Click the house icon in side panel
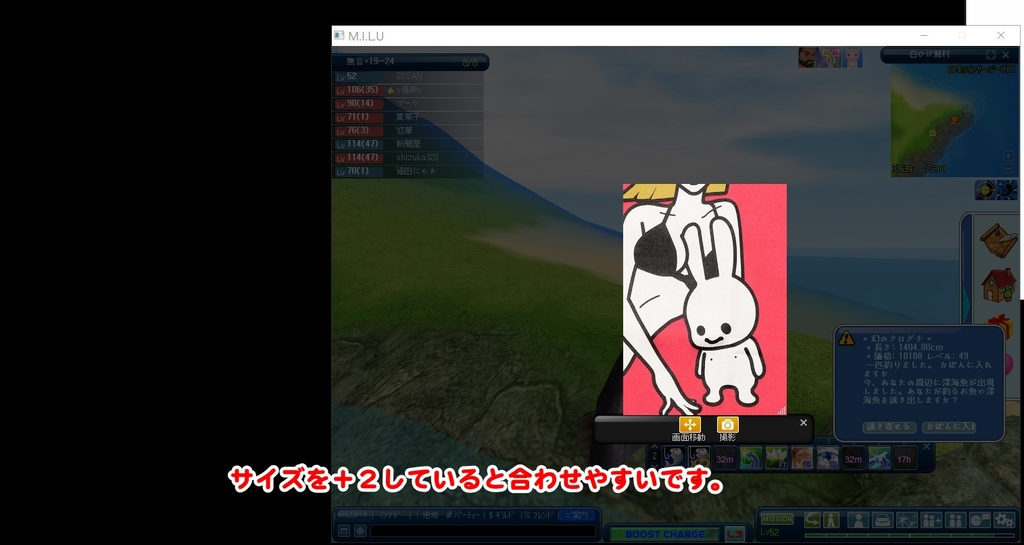1024x545 pixels. click(997, 284)
